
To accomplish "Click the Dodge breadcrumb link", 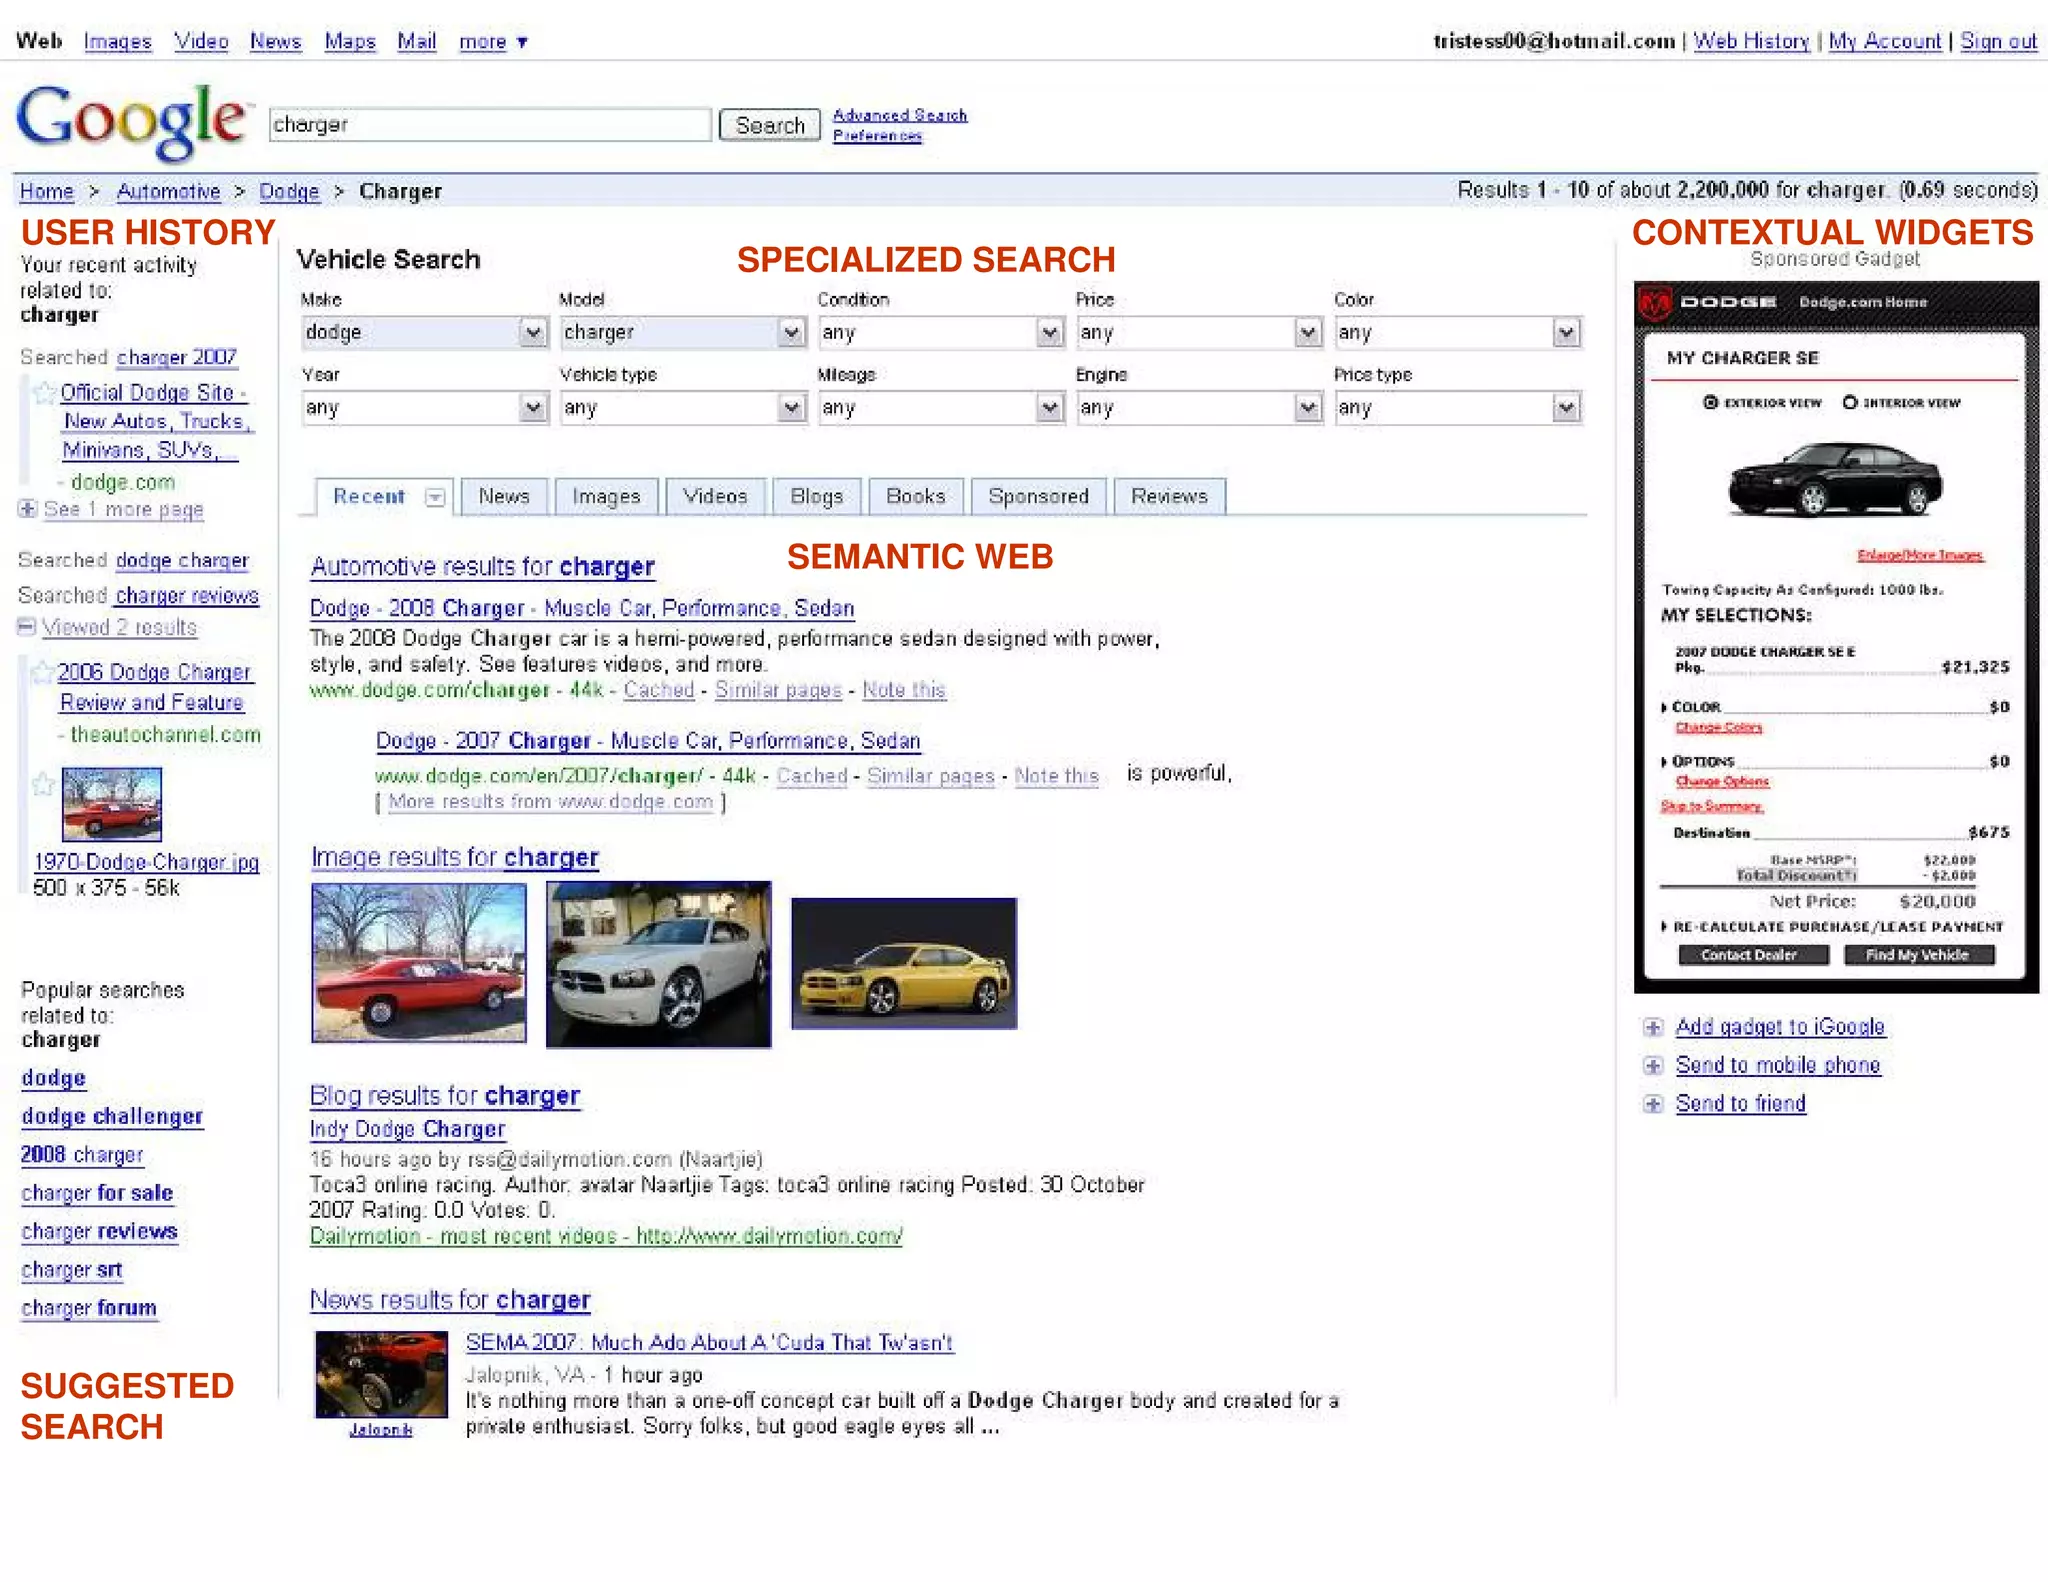I will [289, 191].
